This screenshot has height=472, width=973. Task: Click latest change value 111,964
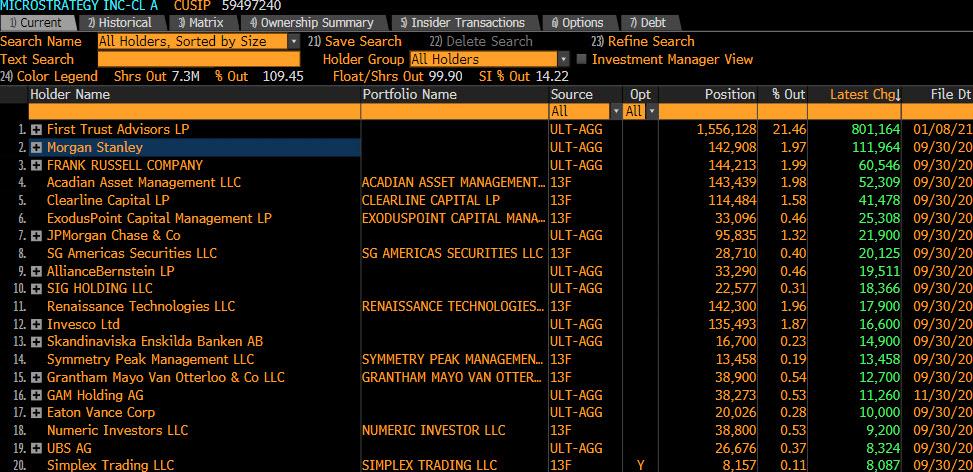tap(875, 148)
